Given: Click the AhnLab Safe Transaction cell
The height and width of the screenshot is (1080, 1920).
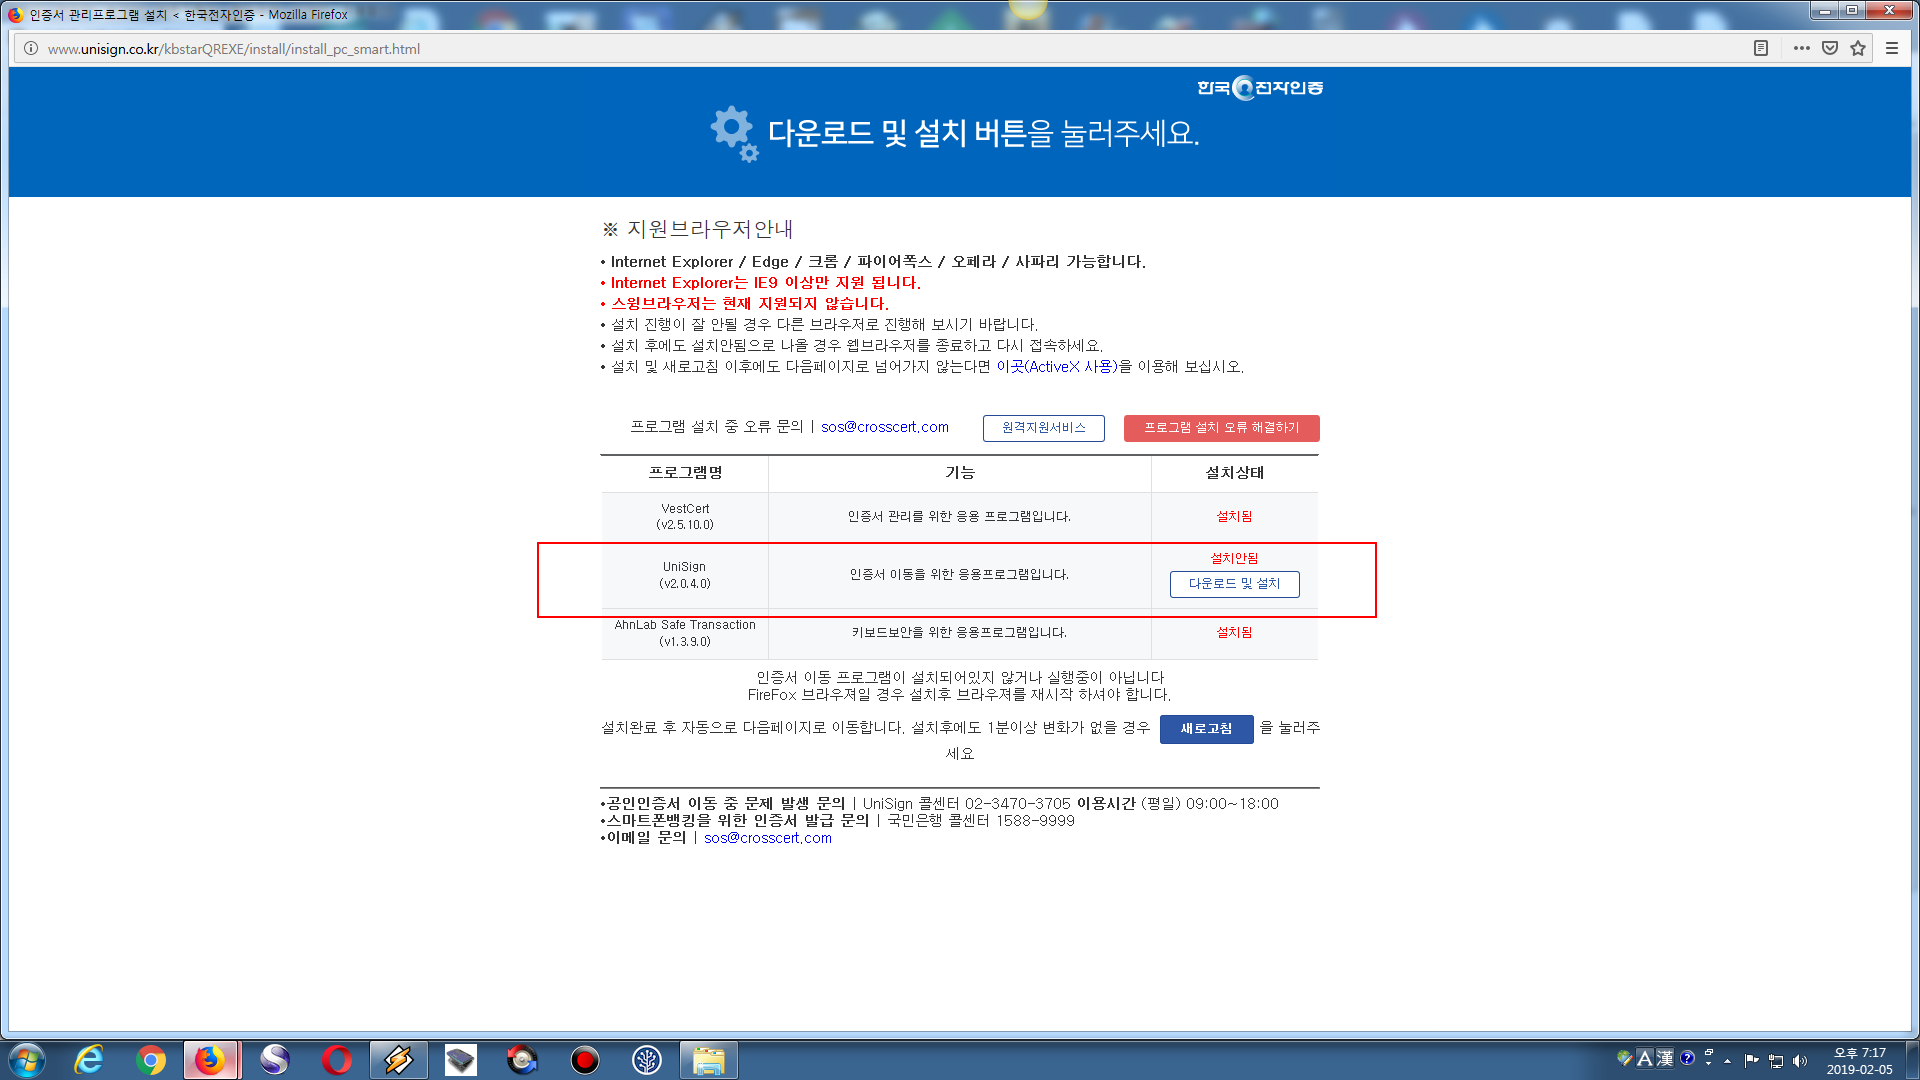Looking at the screenshot, I should [685, 633].
